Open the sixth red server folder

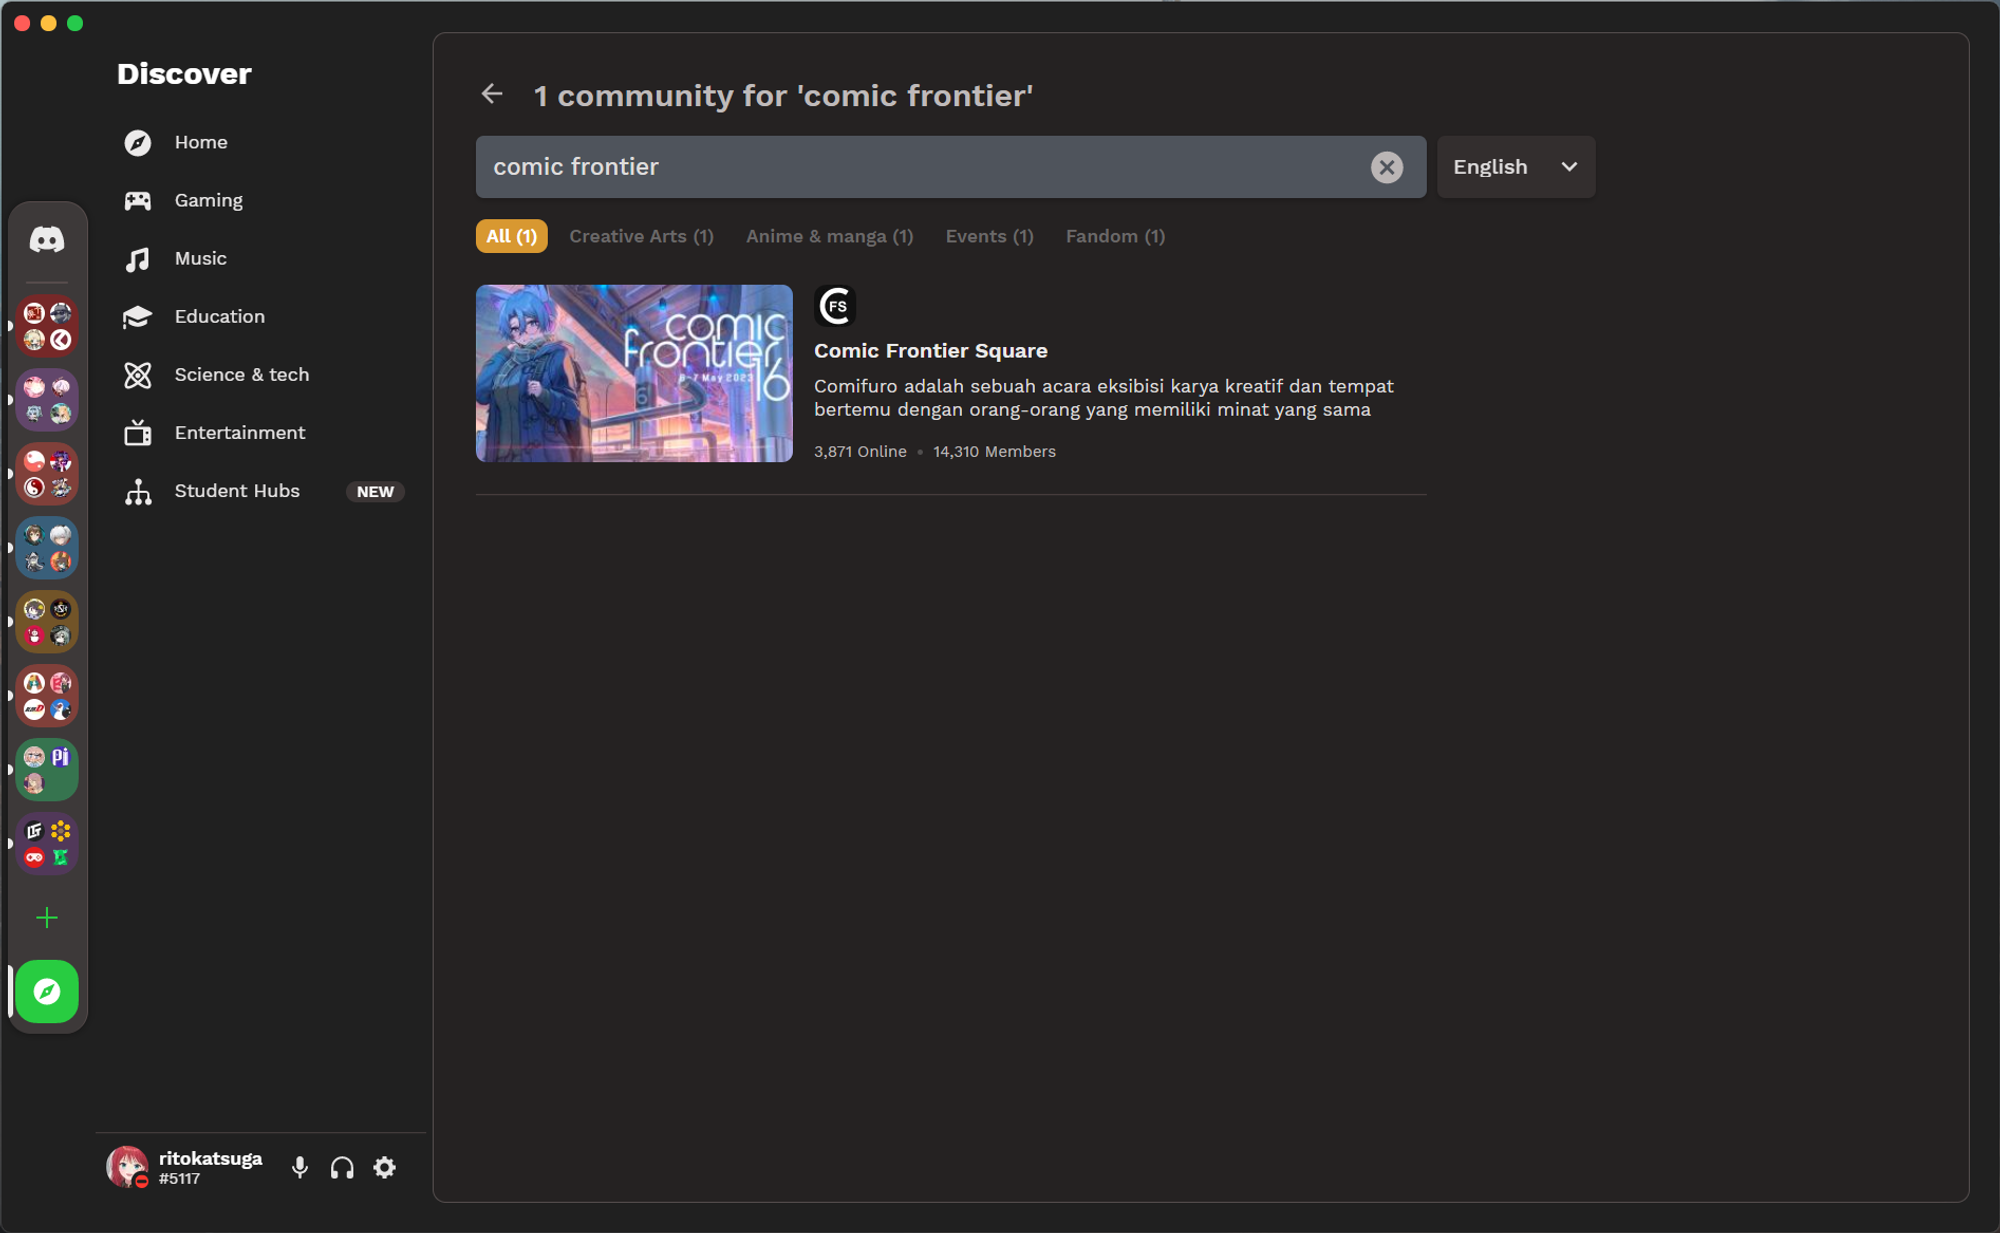[x=47, y=696]
